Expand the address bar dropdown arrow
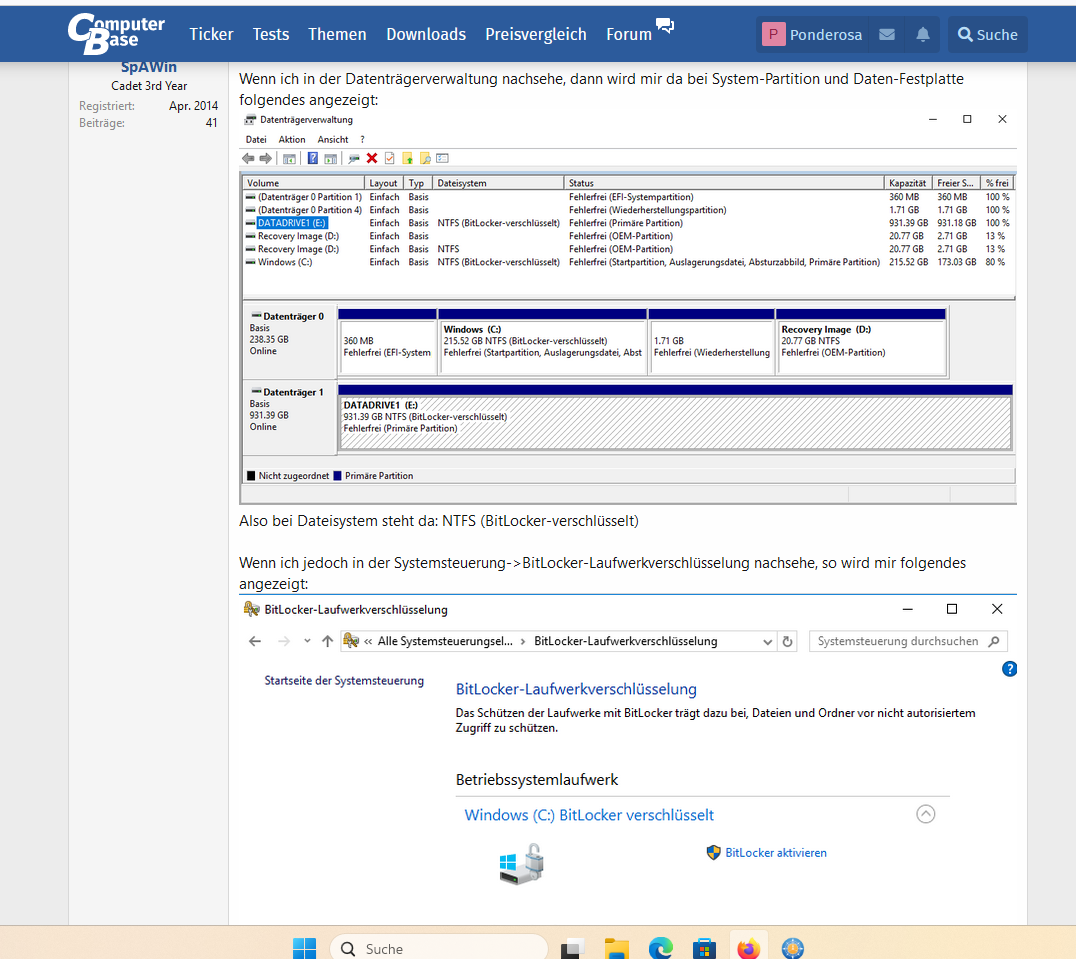The width and height of the screenshot is (1076, 959). 767,641
